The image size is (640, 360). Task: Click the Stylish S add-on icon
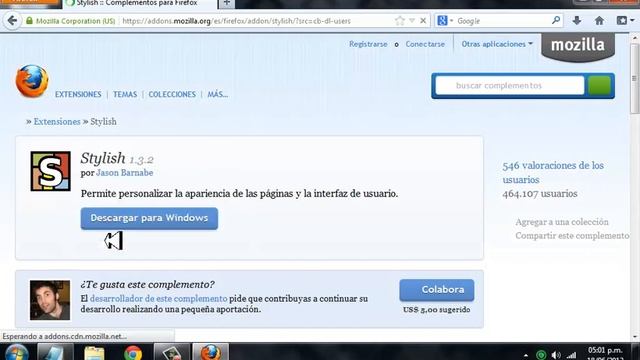(51, 171)
